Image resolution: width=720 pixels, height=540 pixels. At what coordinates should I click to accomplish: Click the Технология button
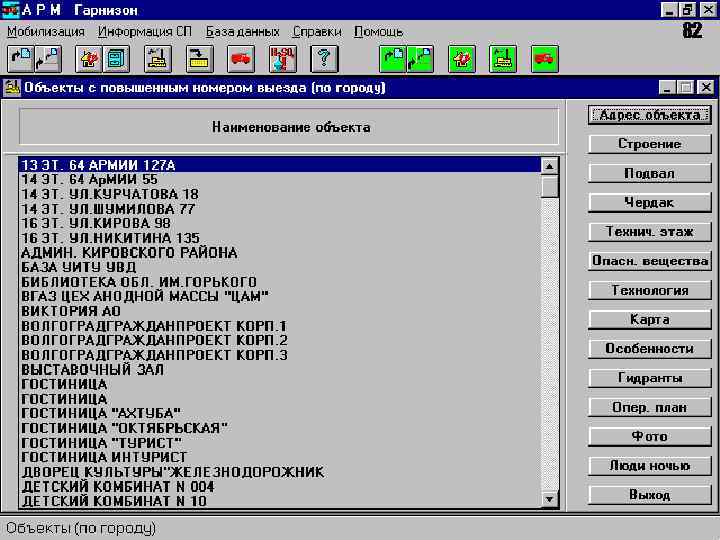tap(650, 291)
